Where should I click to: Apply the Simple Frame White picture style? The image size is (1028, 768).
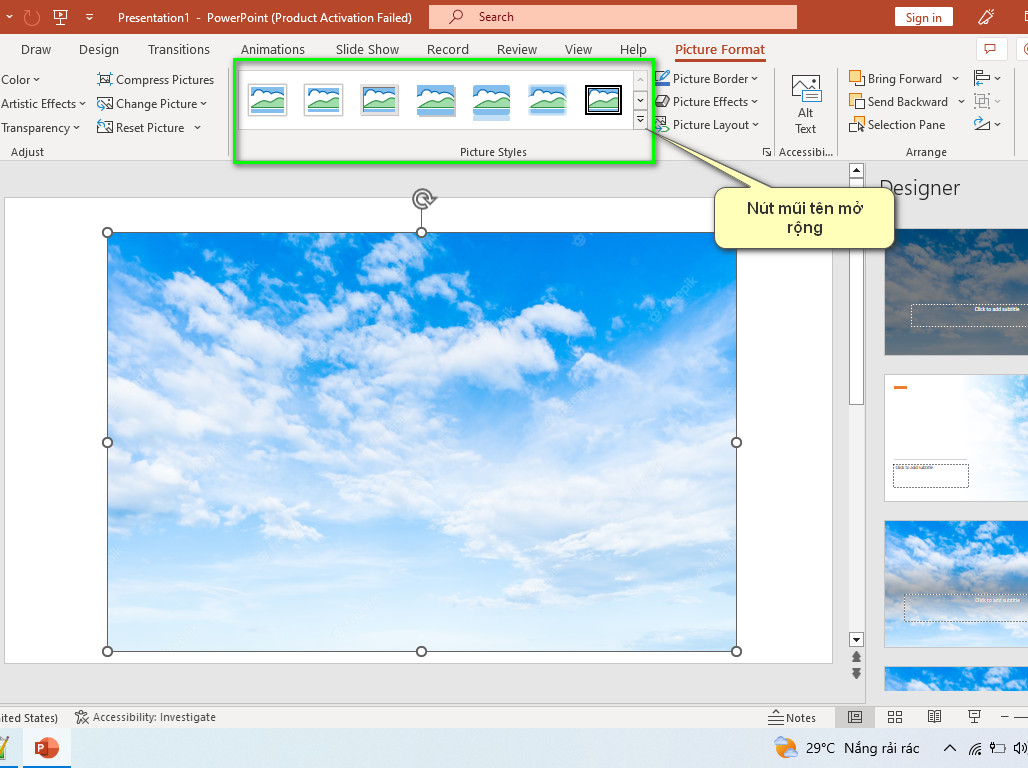pos(267,100)
